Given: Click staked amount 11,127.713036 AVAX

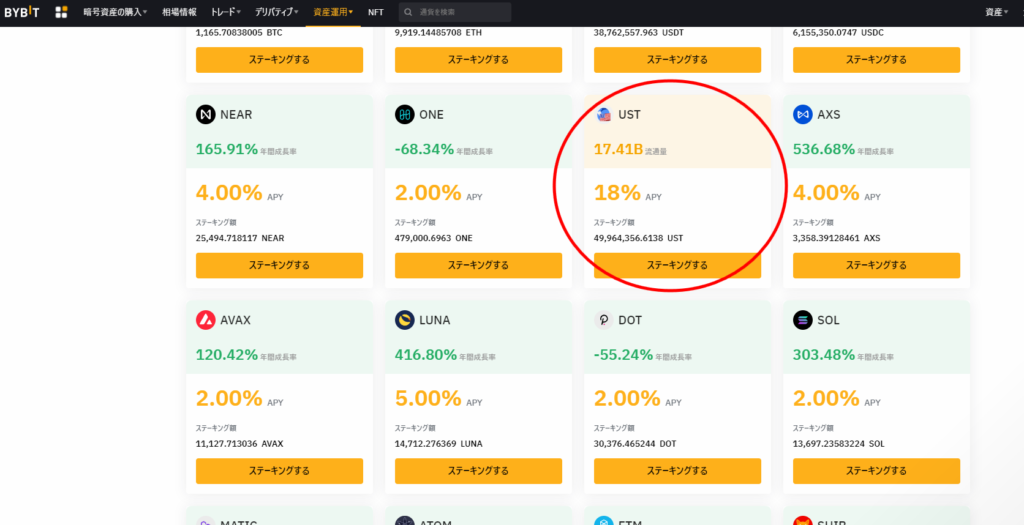Looking at the screenshot, I should 240,444.
